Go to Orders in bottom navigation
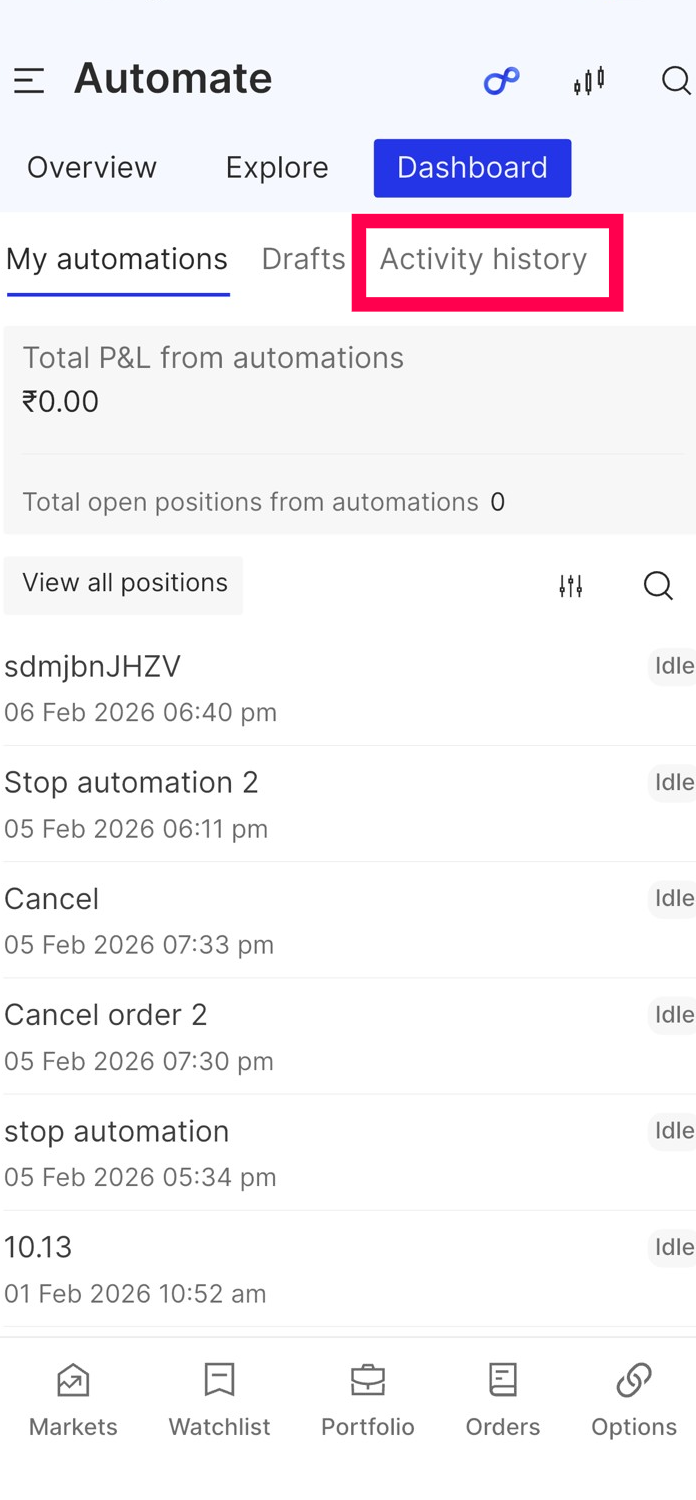Viewport: 696px width, 1500px height. tap(502, 1400)
